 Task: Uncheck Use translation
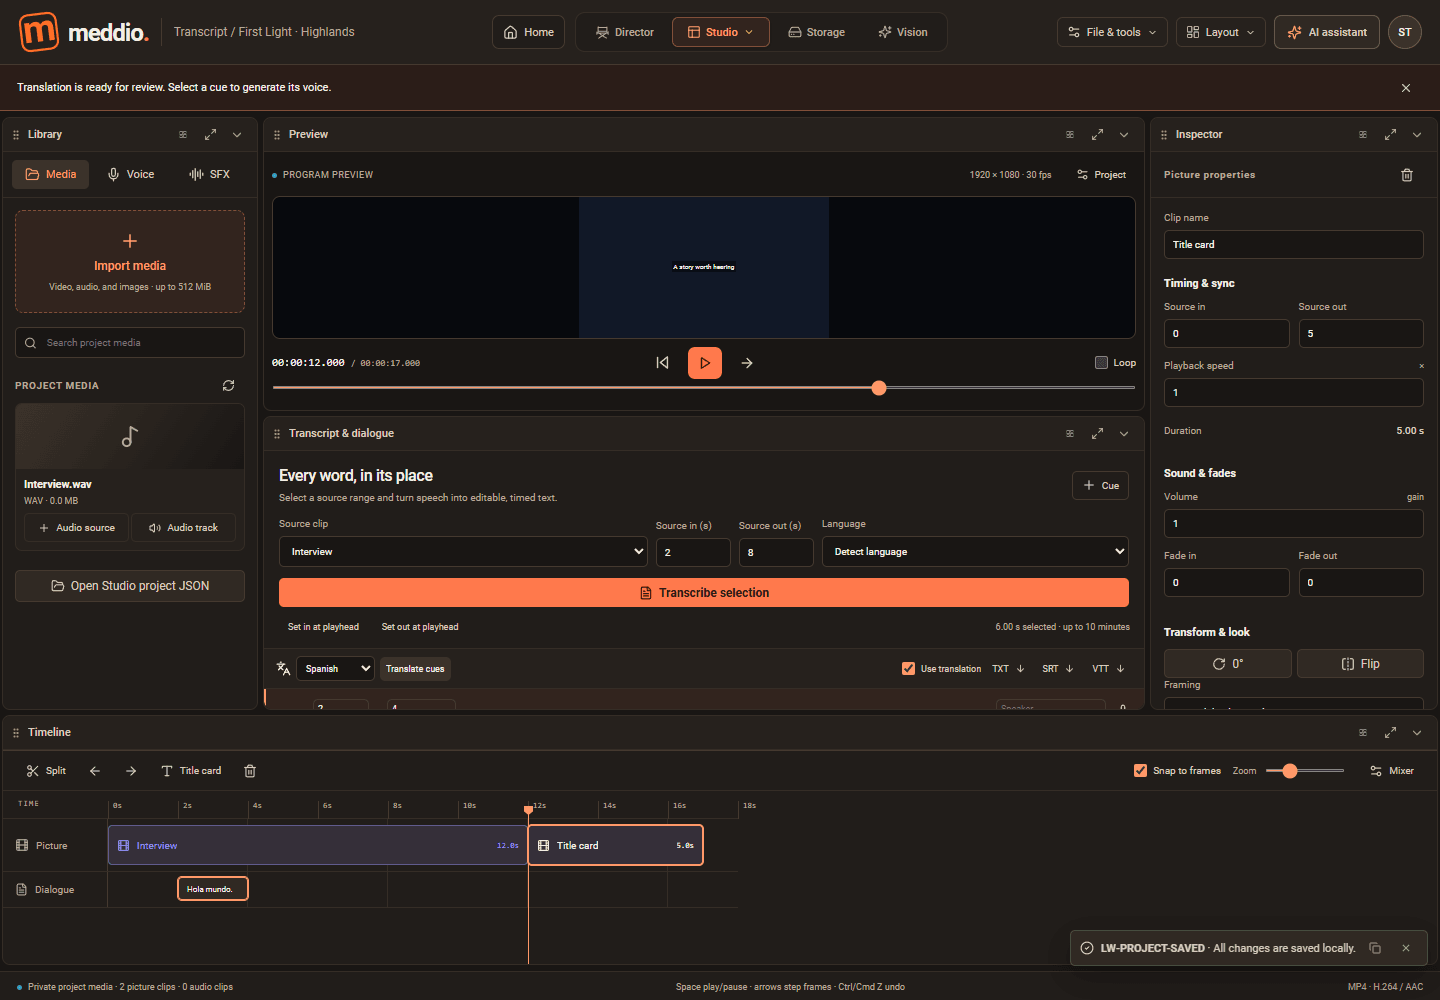pyautogui.click(x=908, y=669)
